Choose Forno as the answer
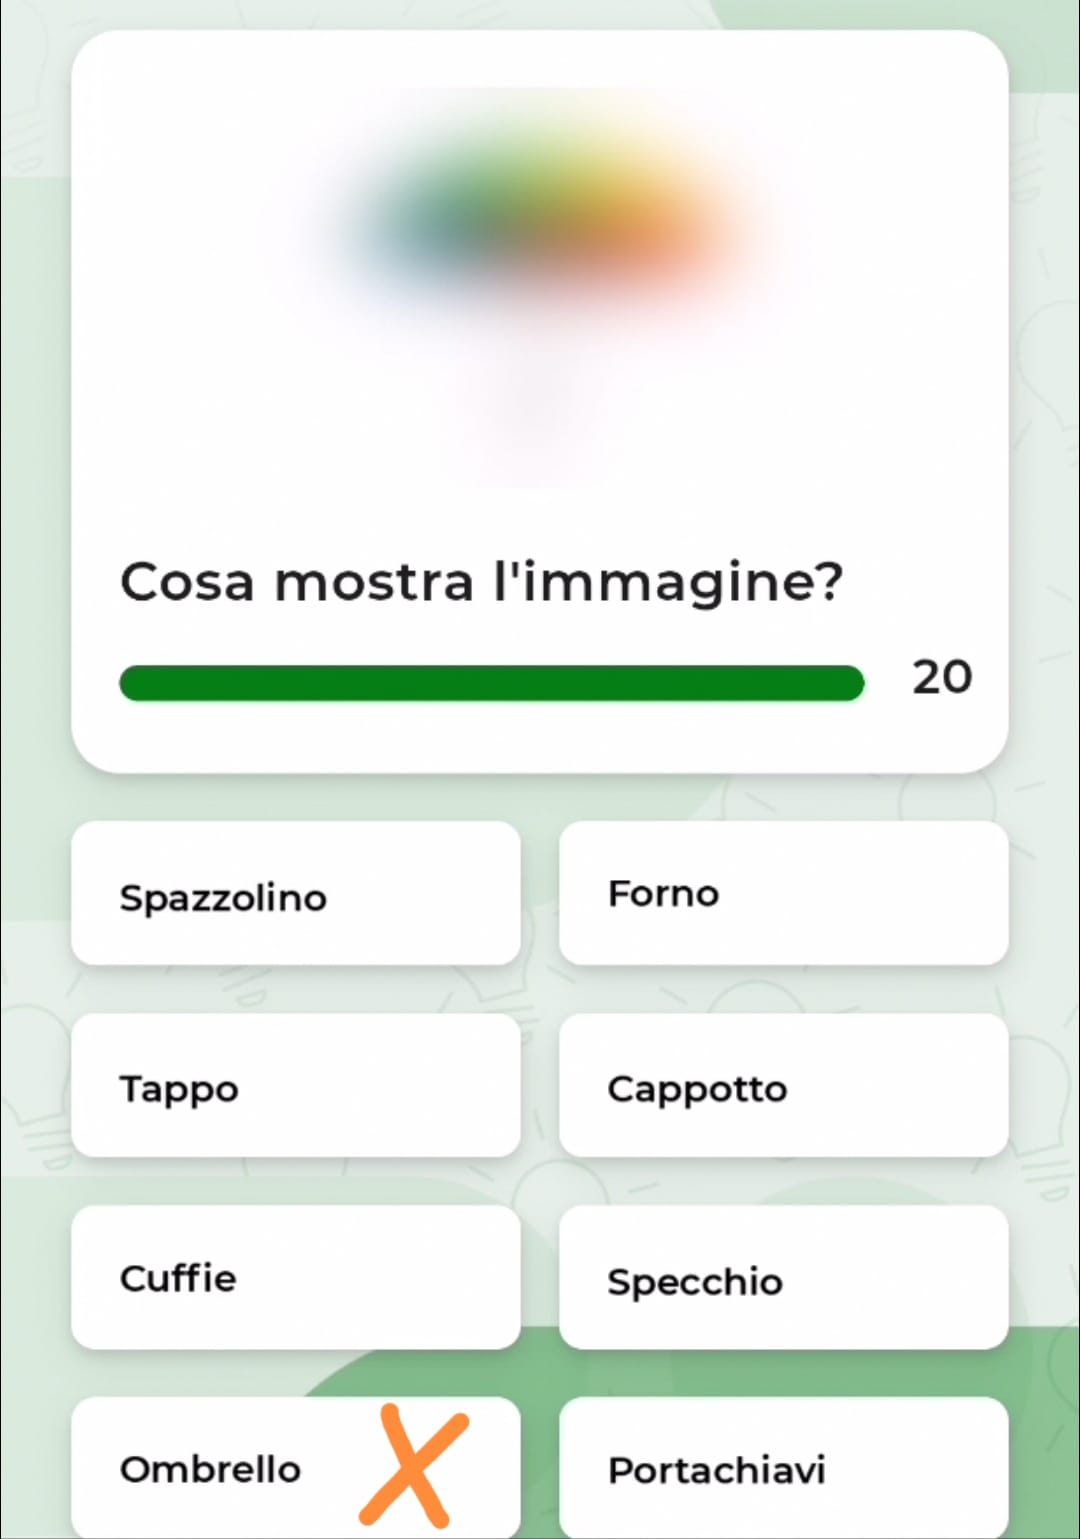This screenshot has width=1080, height=1539. [783, 893]
